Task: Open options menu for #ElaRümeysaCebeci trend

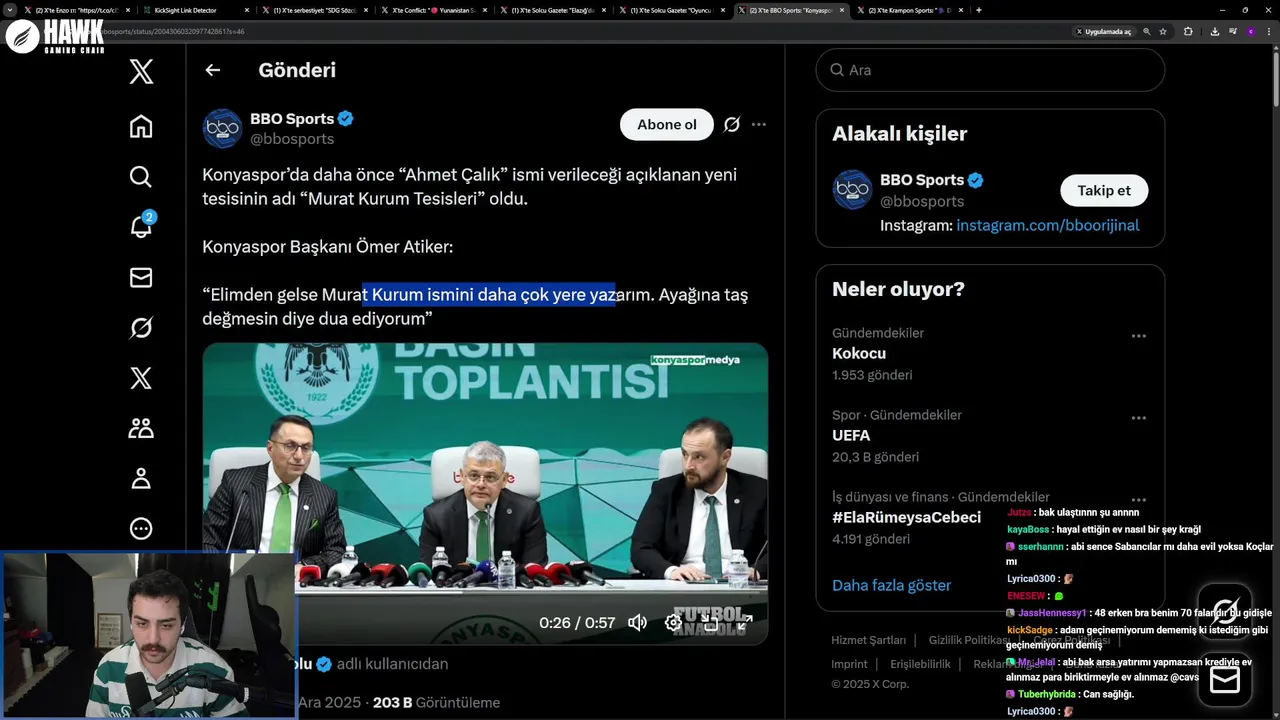Action: 1138,500
